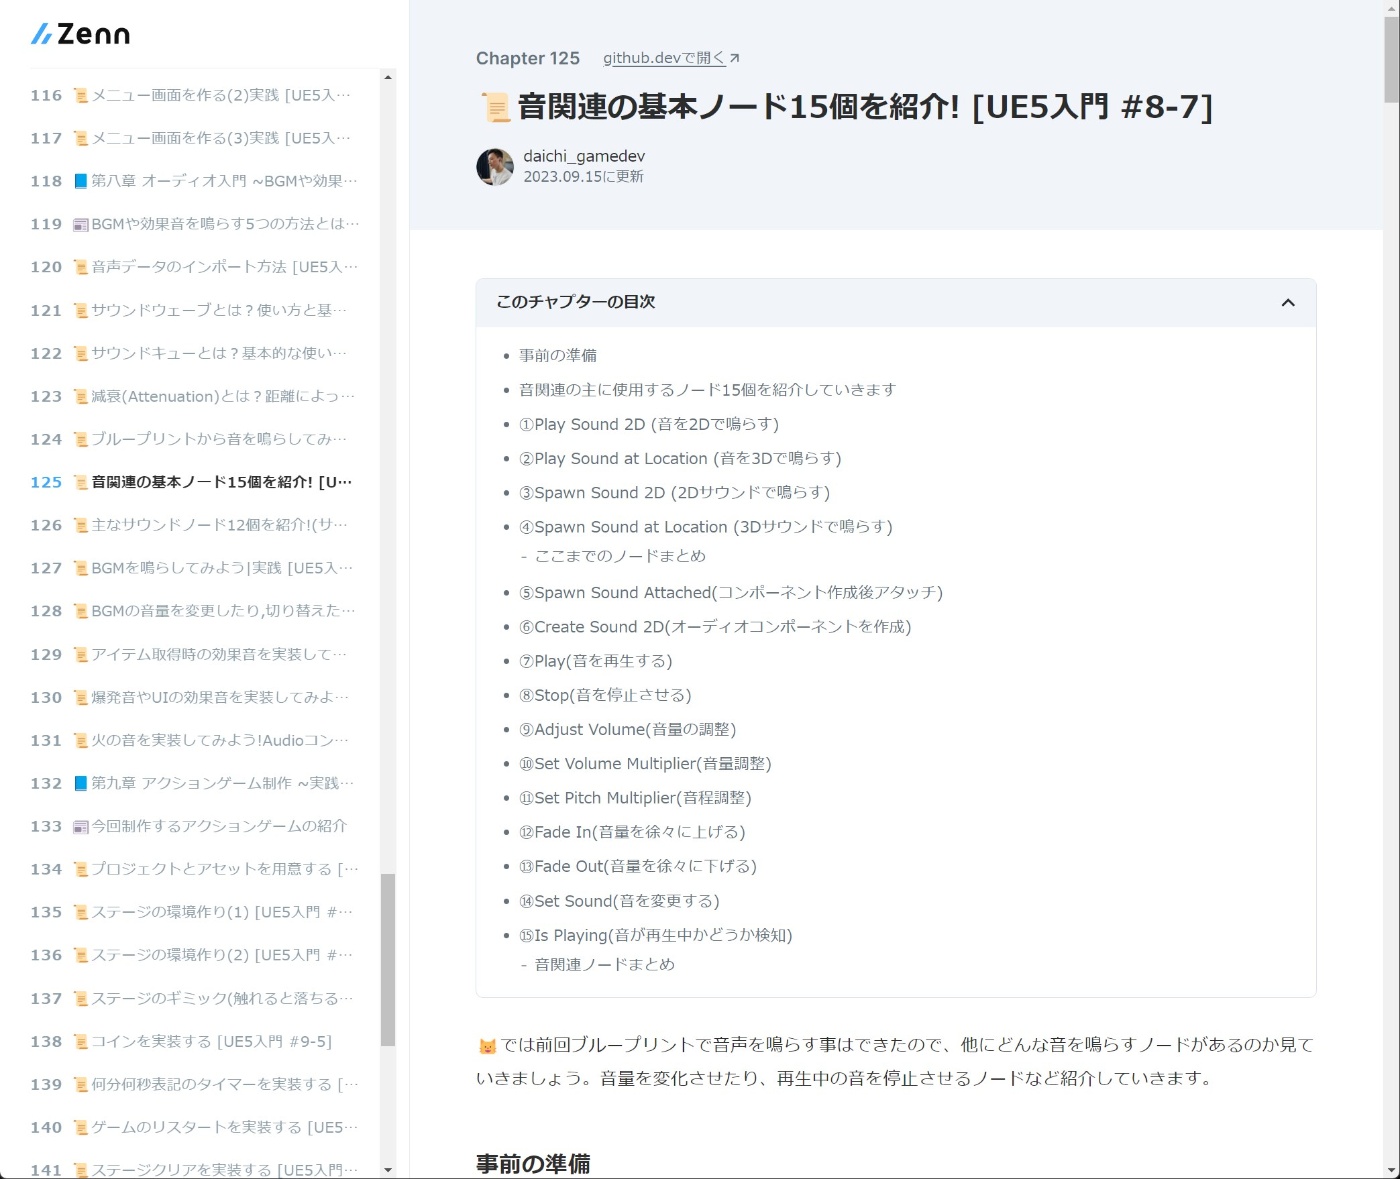This screenshot has height=1179, width=1400.
Task: Click daichi_gamedev's profile avatar
Action: [x=494, y=166]
